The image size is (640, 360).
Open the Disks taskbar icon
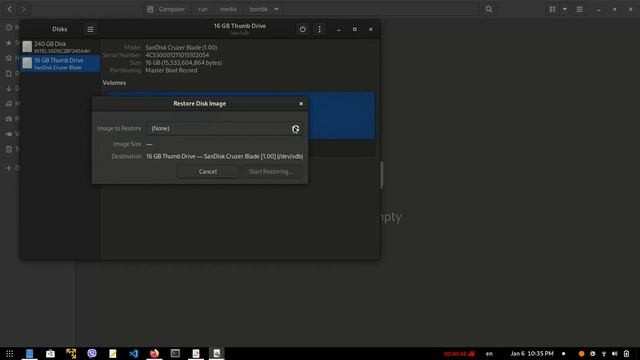click(x=217, y=353)
